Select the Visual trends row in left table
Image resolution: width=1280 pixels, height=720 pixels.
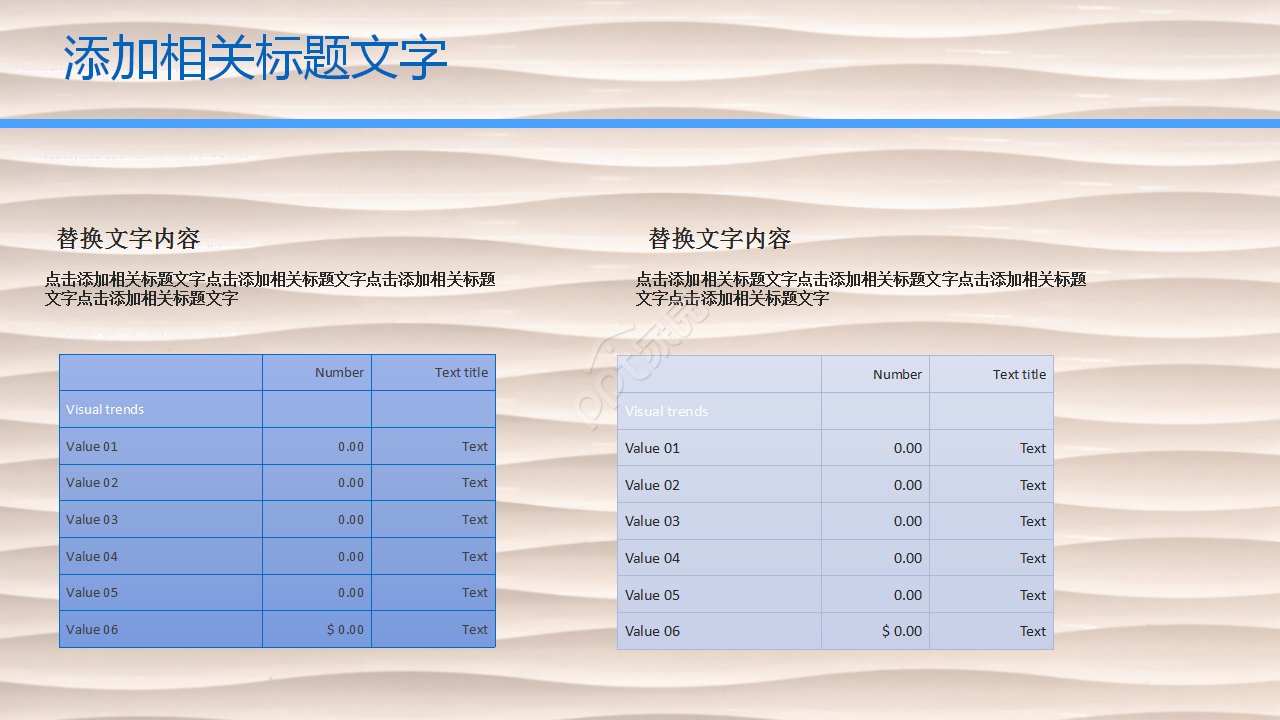[x=104, y=409]
